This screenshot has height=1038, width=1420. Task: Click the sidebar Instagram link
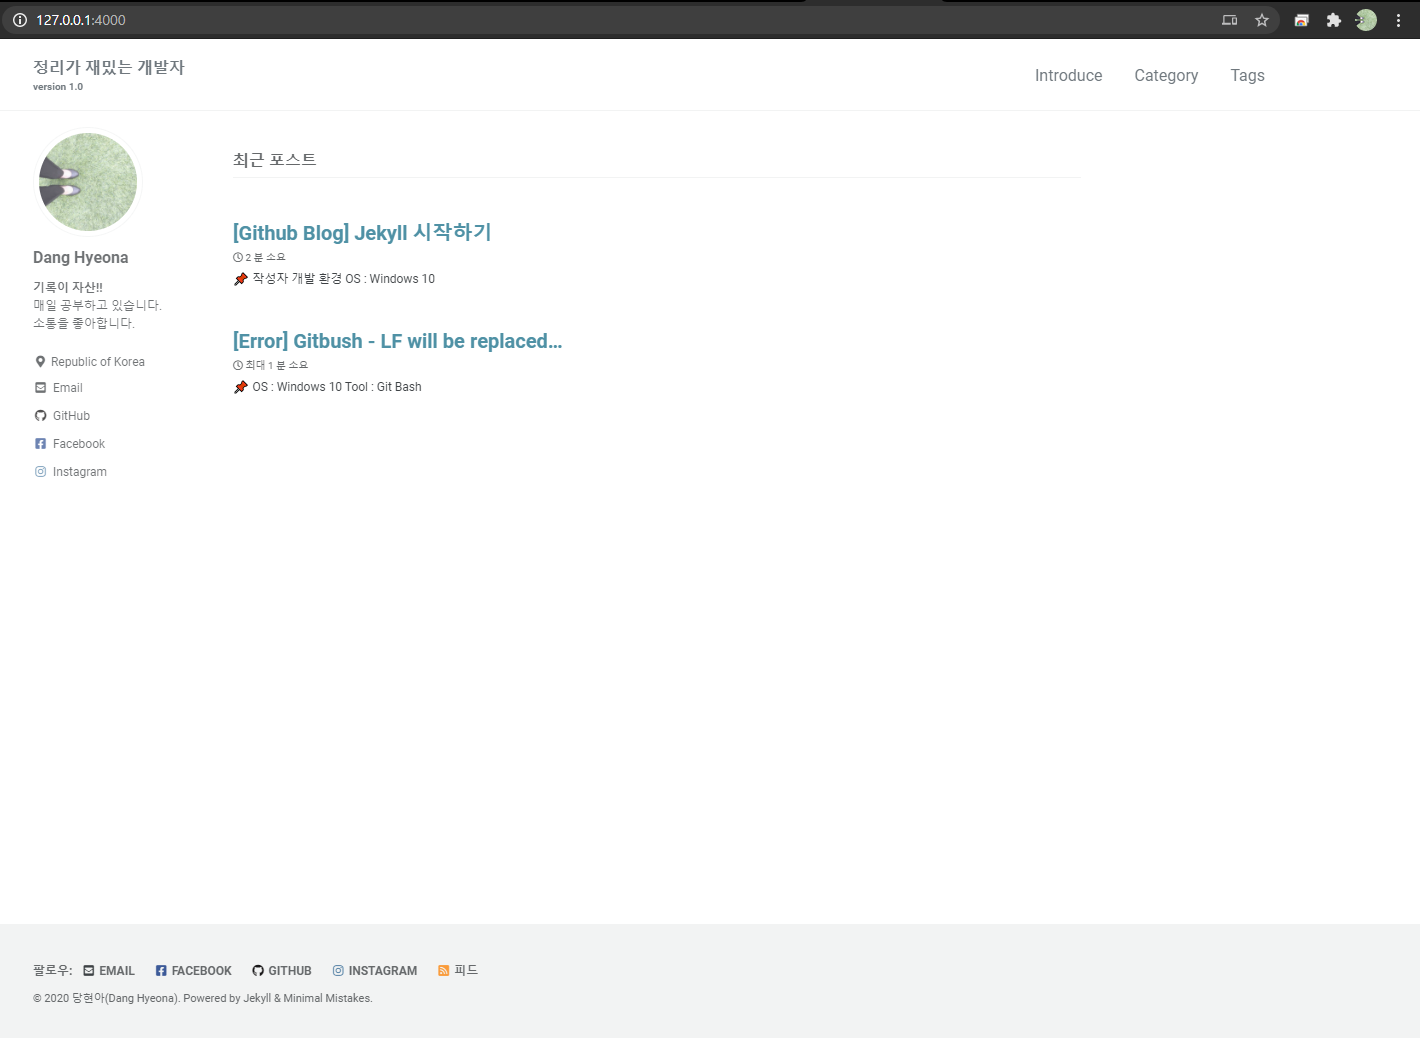(70, 472)
